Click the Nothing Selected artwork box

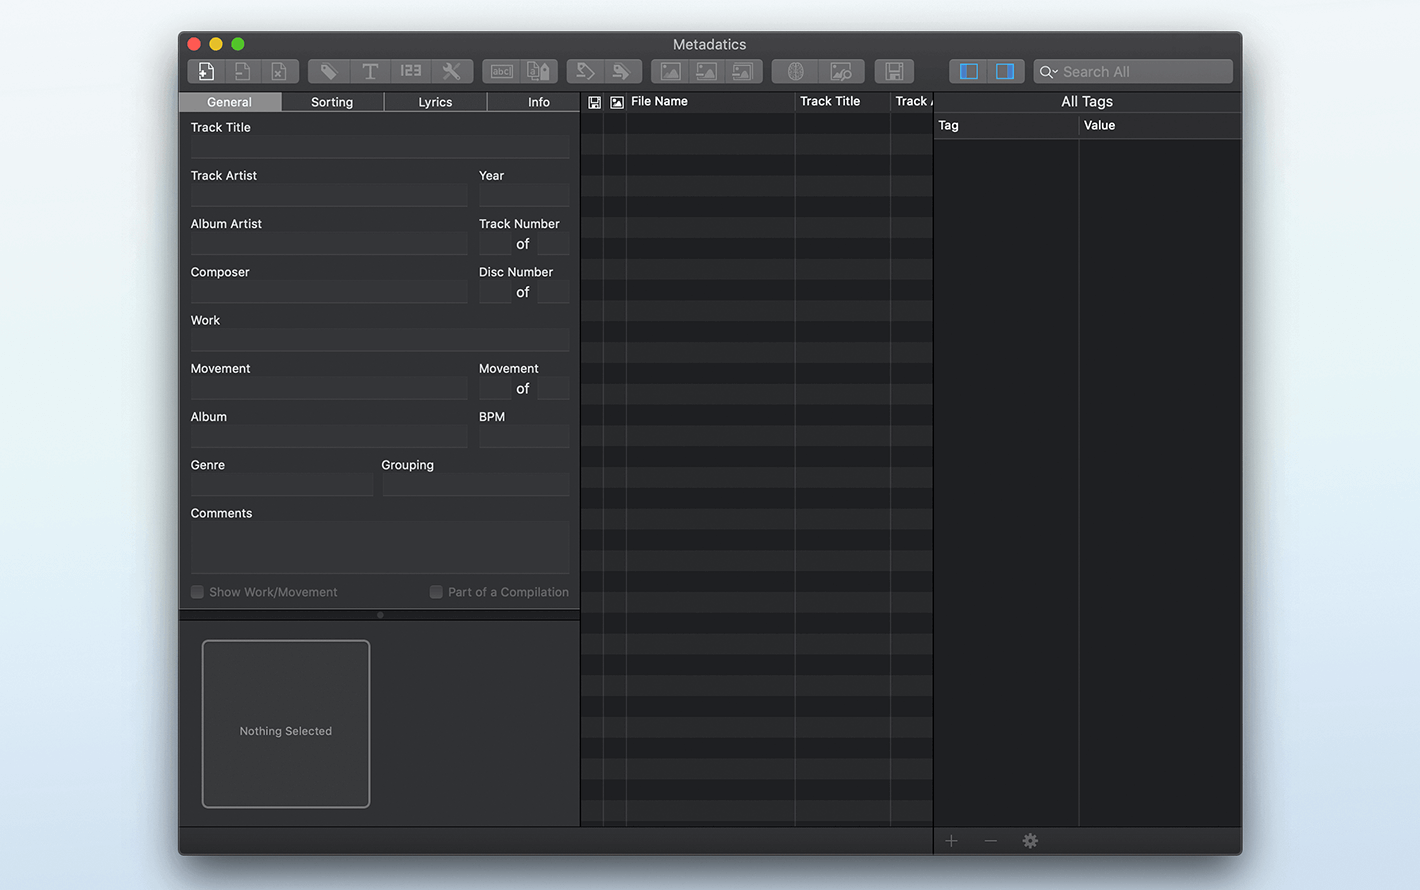[x=286, y=724]
